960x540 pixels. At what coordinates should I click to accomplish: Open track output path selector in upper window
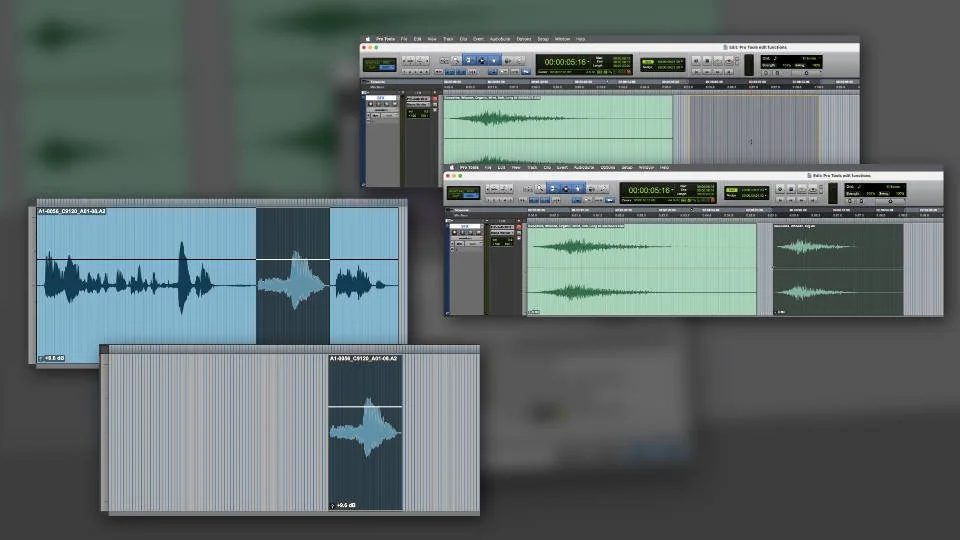point(418,105)
